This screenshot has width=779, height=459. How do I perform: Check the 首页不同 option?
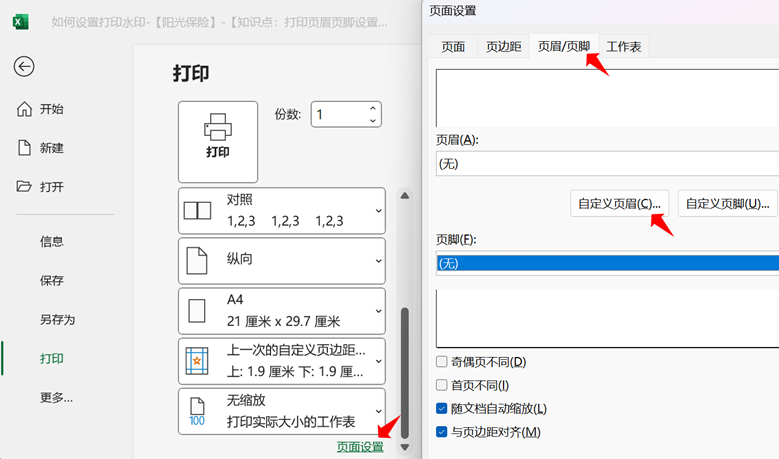(x=442, y=385)
